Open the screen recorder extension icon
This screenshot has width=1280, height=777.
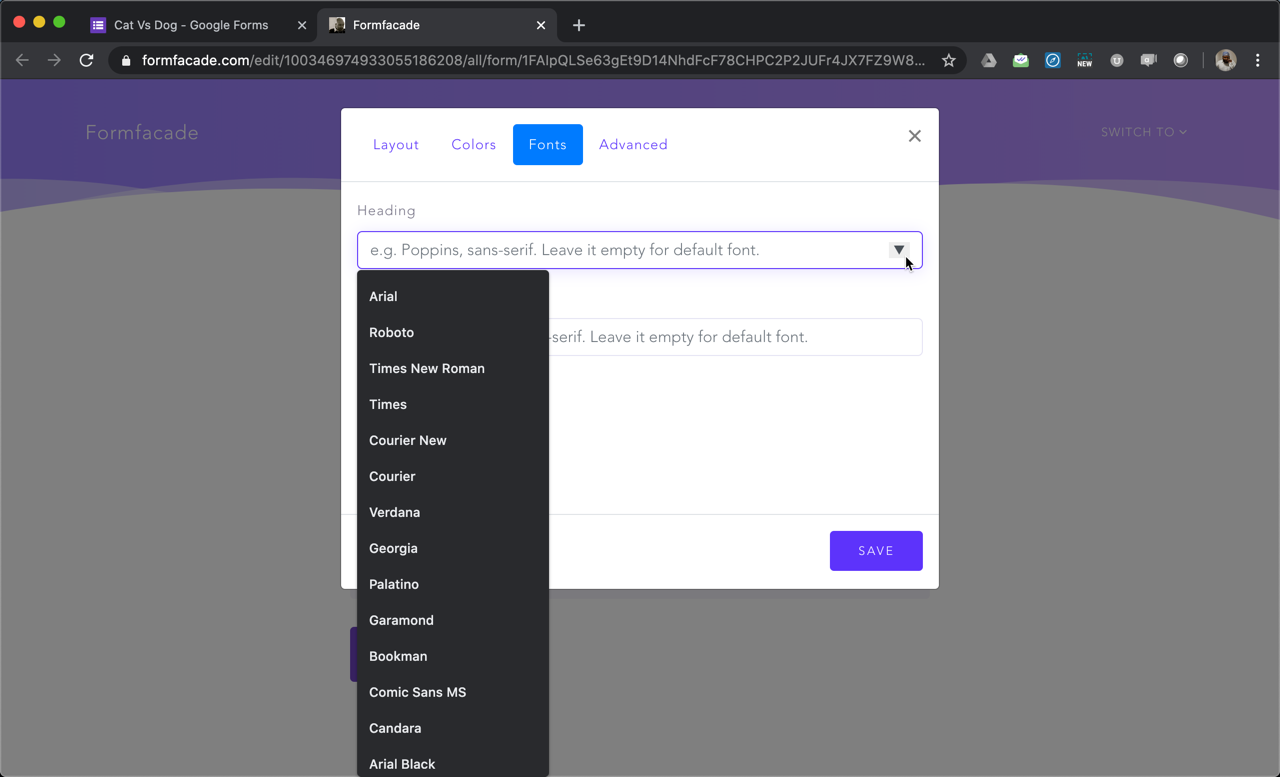coord(1148,60)
